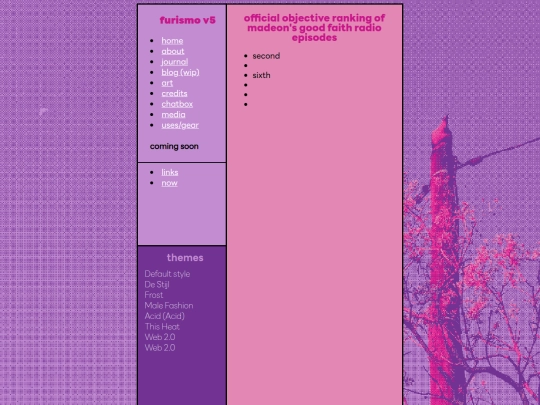
Task: Choose the Male Fashion theme
Action: [169, 306]
